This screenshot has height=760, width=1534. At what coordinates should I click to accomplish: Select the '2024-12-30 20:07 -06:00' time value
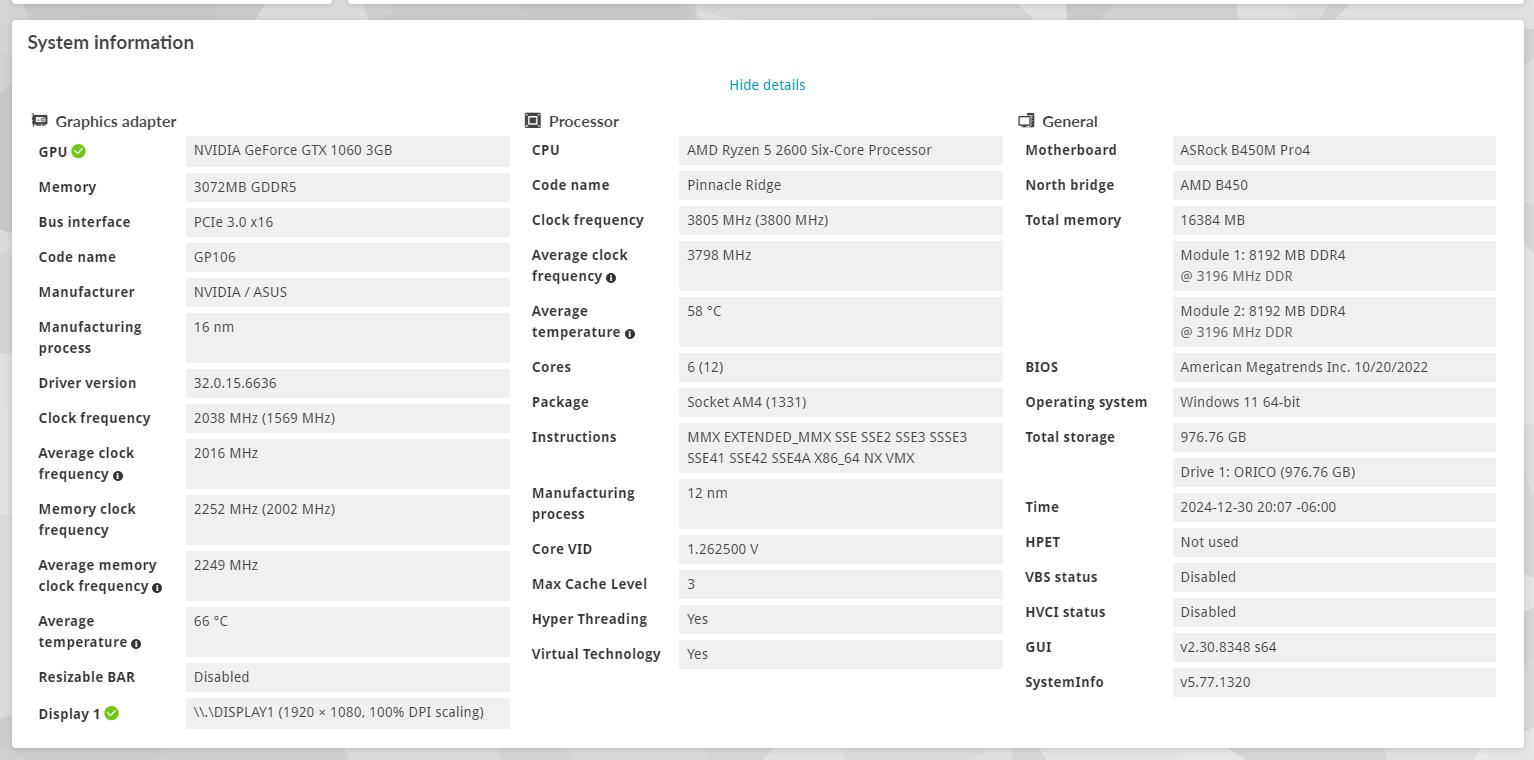1334,507
